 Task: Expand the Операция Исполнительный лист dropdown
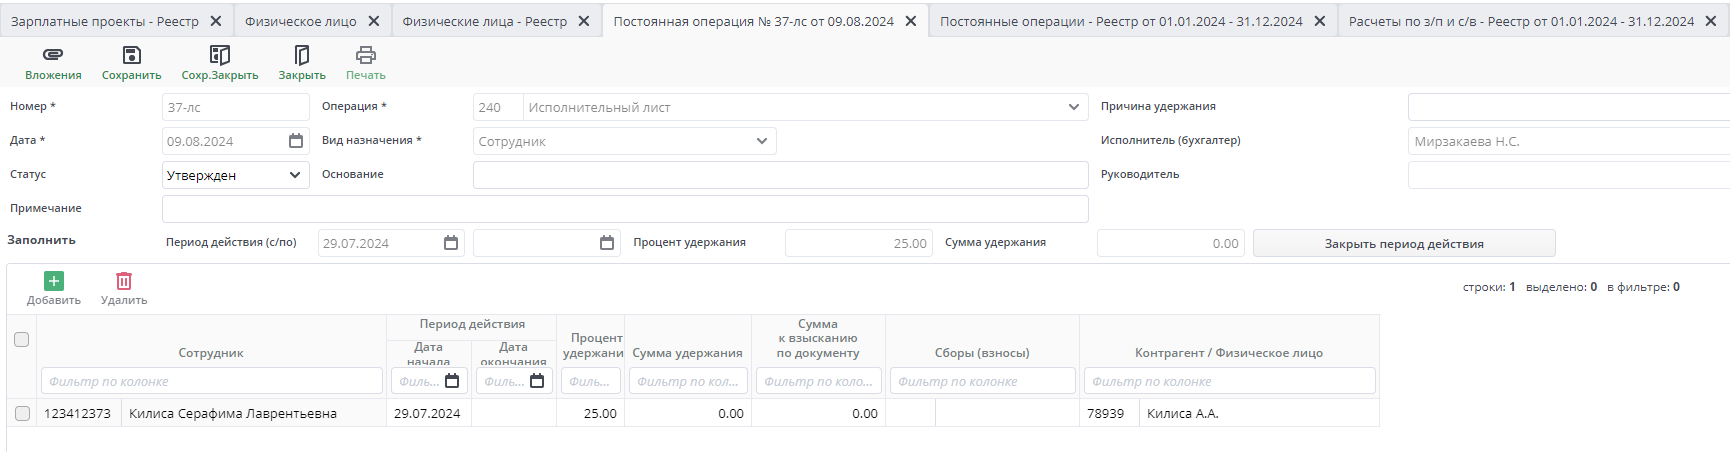pos(1074,107)
